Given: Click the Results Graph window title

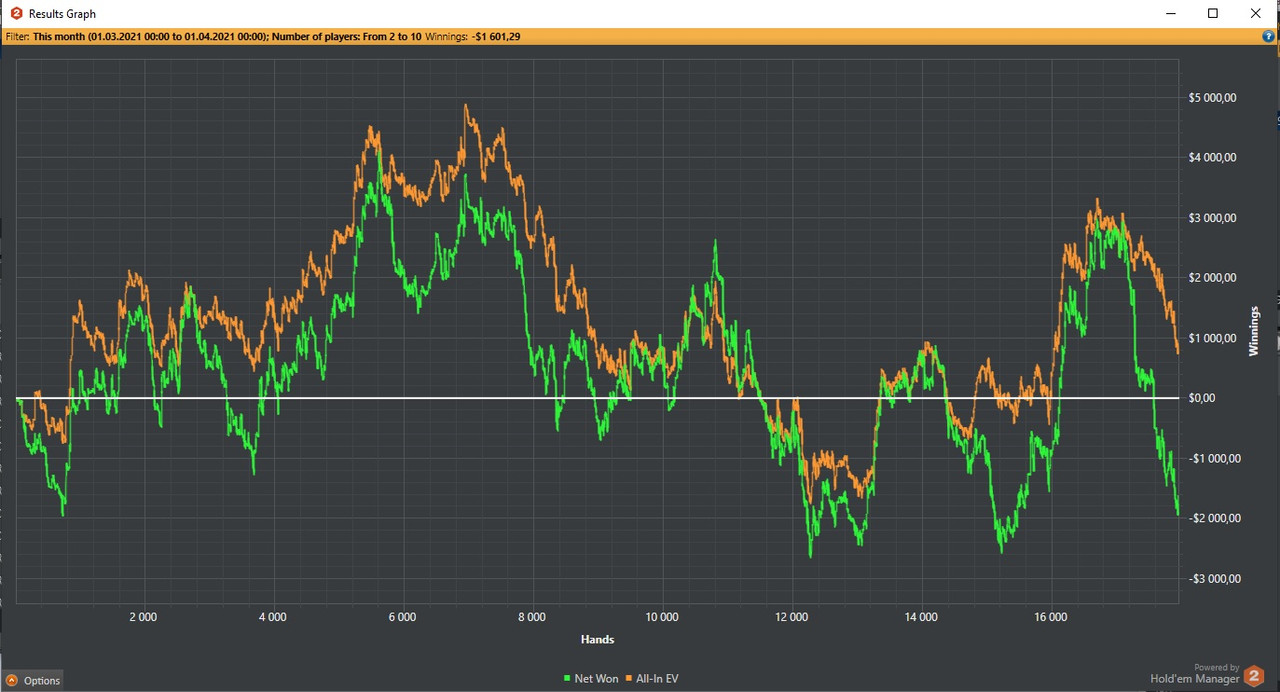Looking at the screenshot, I should pos(62,14).
